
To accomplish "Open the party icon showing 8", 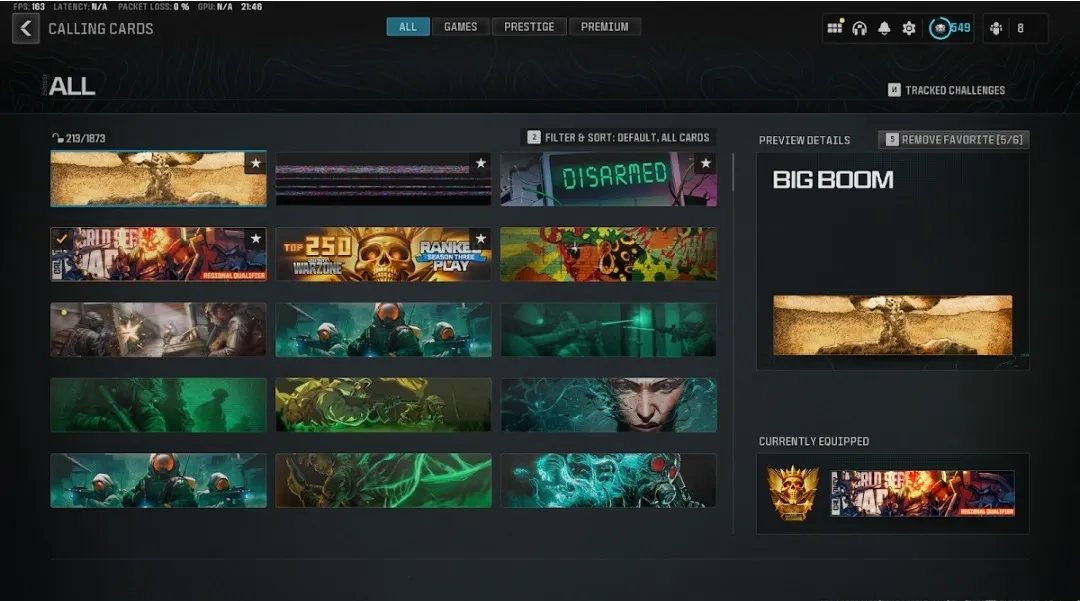I will coord(996,28).
